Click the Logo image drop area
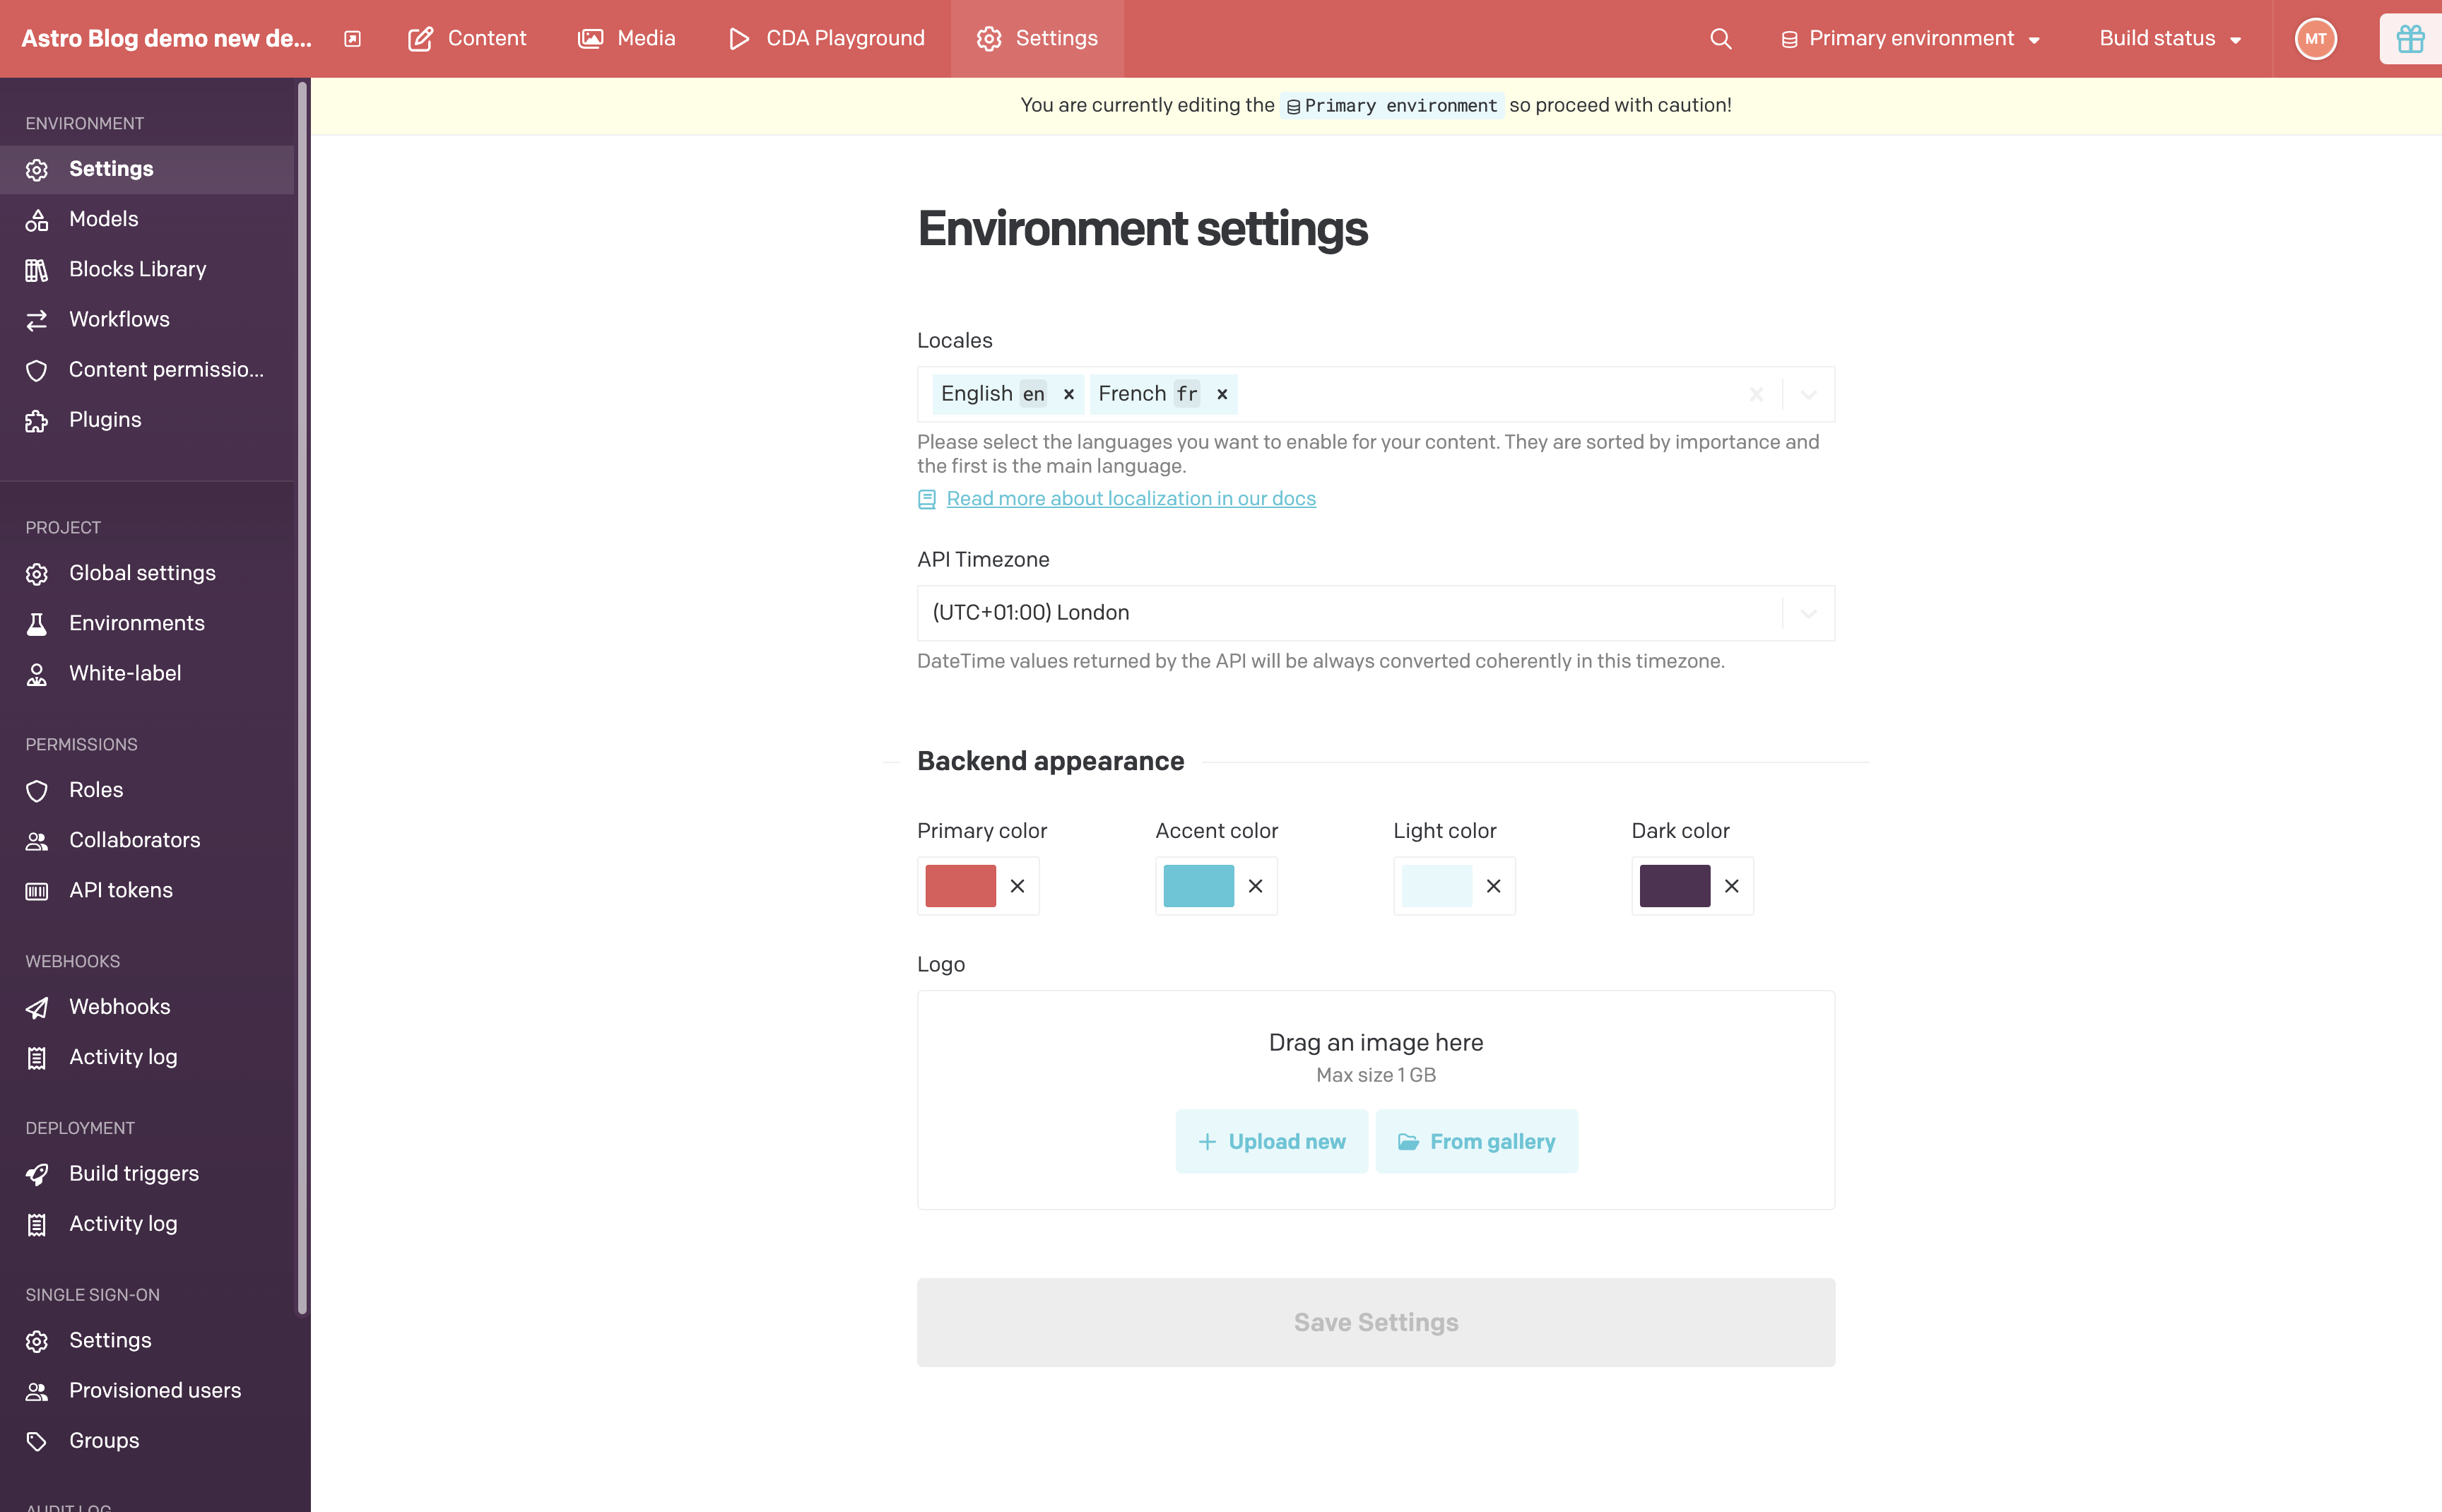 click(x=1376, y=1100)
